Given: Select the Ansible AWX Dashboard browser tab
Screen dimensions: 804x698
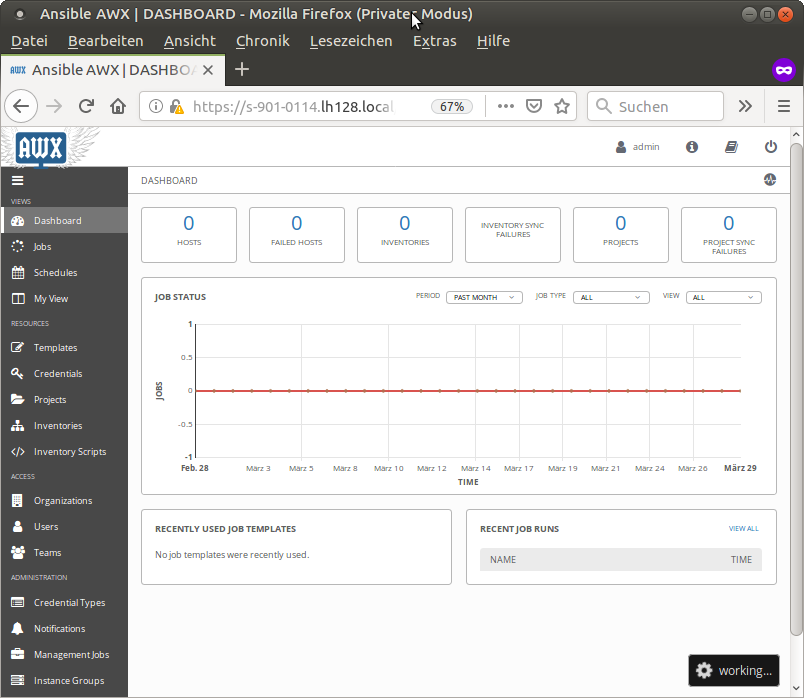Looking at the screenshot, I should pos(112,70).
